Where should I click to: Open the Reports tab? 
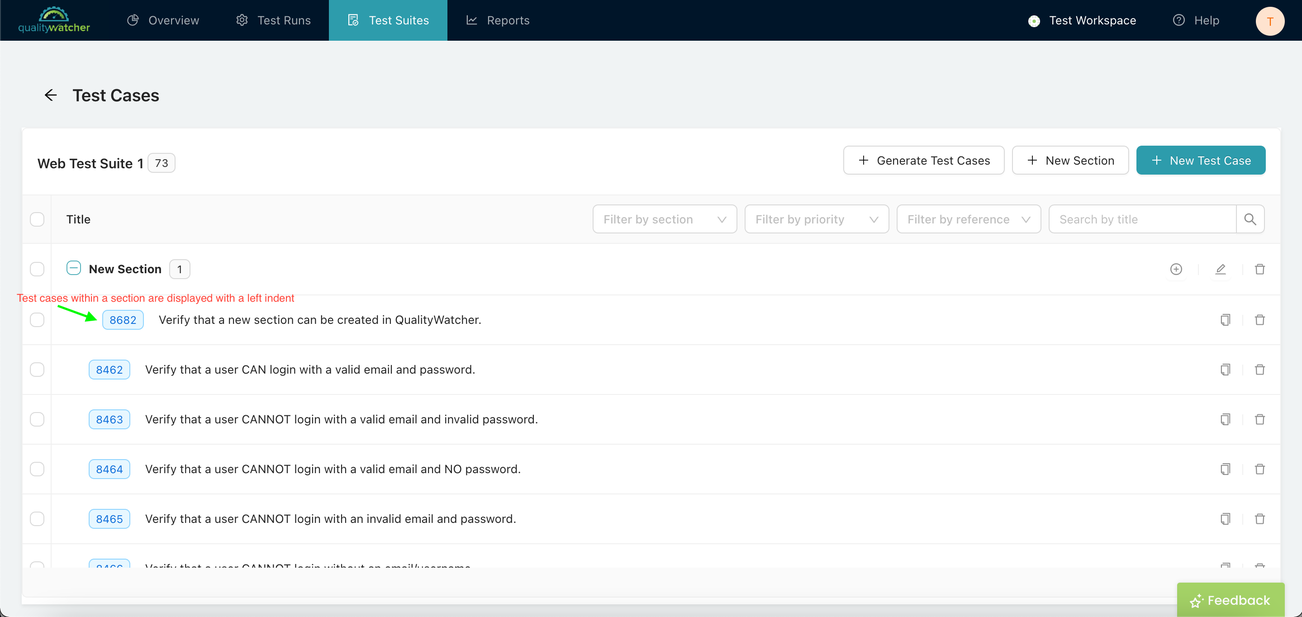point(498,20)
